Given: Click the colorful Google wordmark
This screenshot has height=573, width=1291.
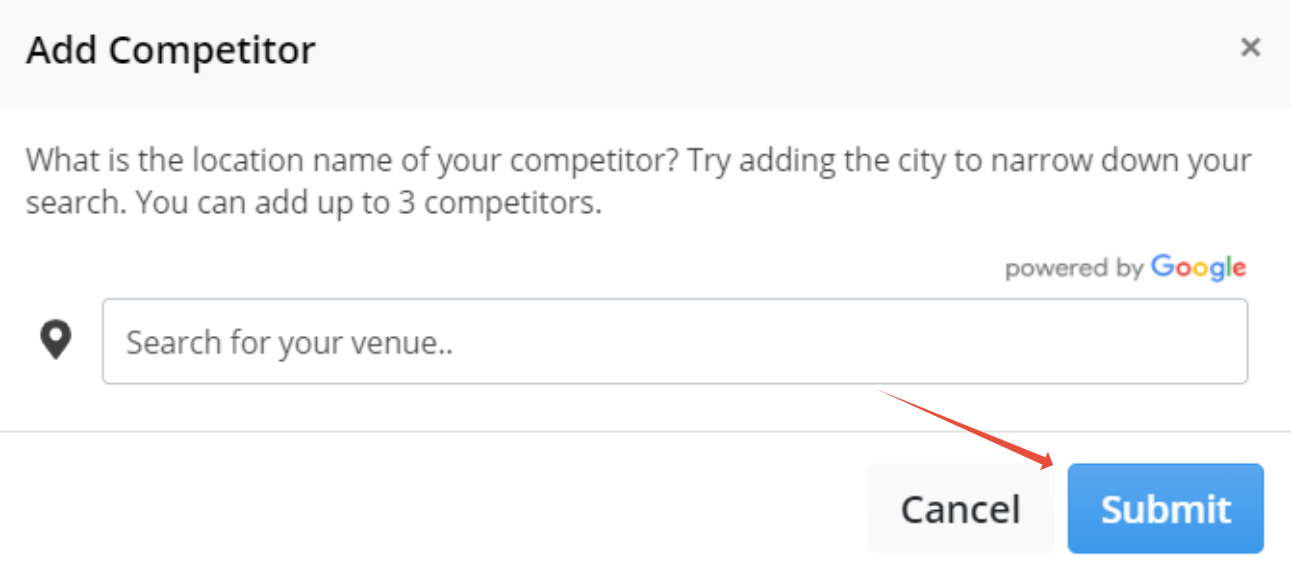Looking at the screenshot, I should [1198, 268].
